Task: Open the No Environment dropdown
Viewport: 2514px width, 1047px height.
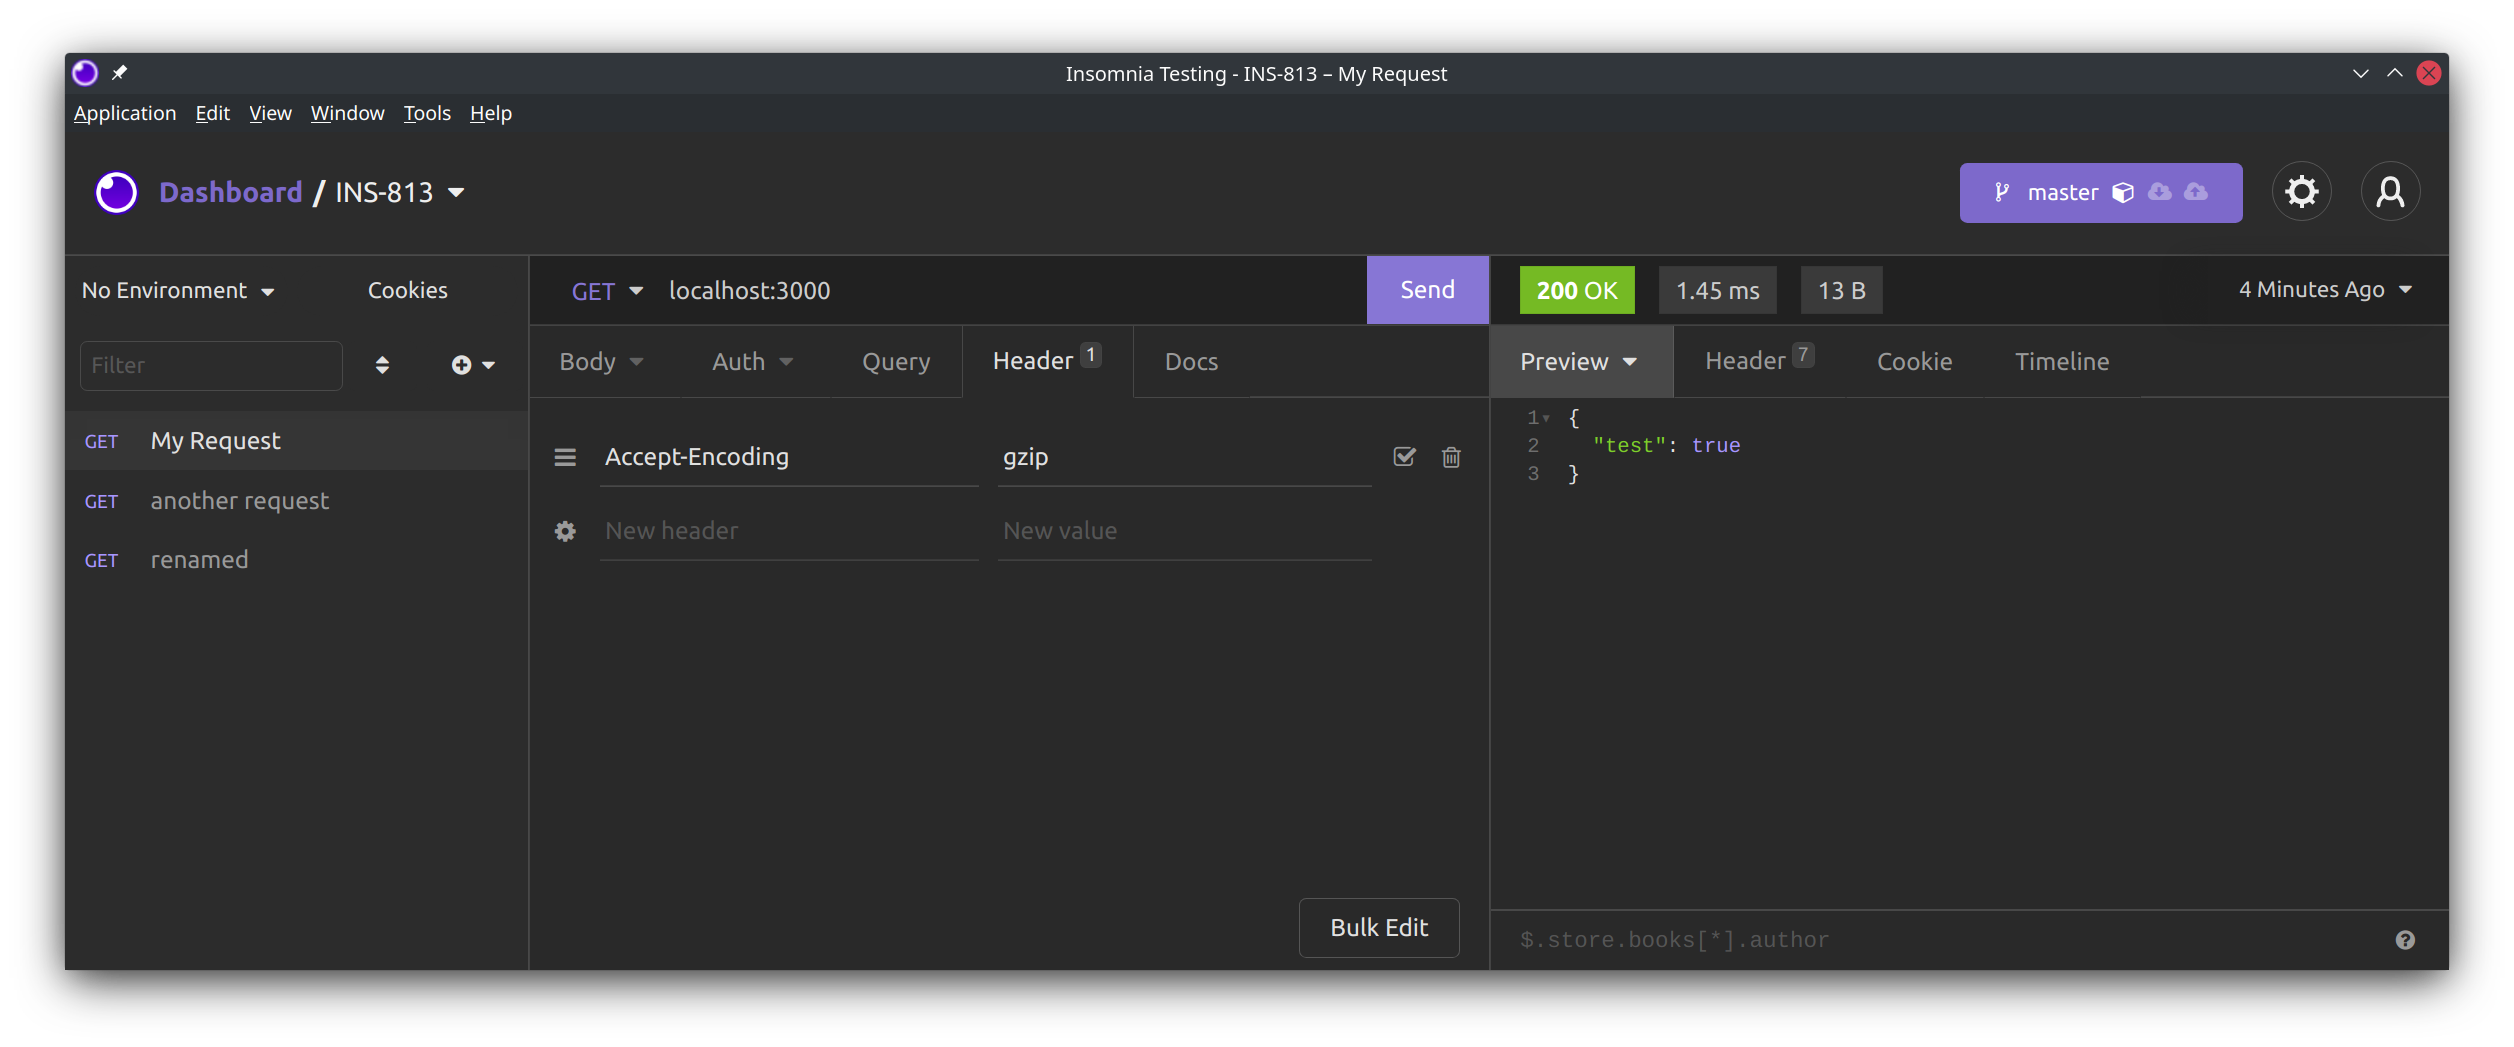Action: pyautogui.click(x=177, y=290)
